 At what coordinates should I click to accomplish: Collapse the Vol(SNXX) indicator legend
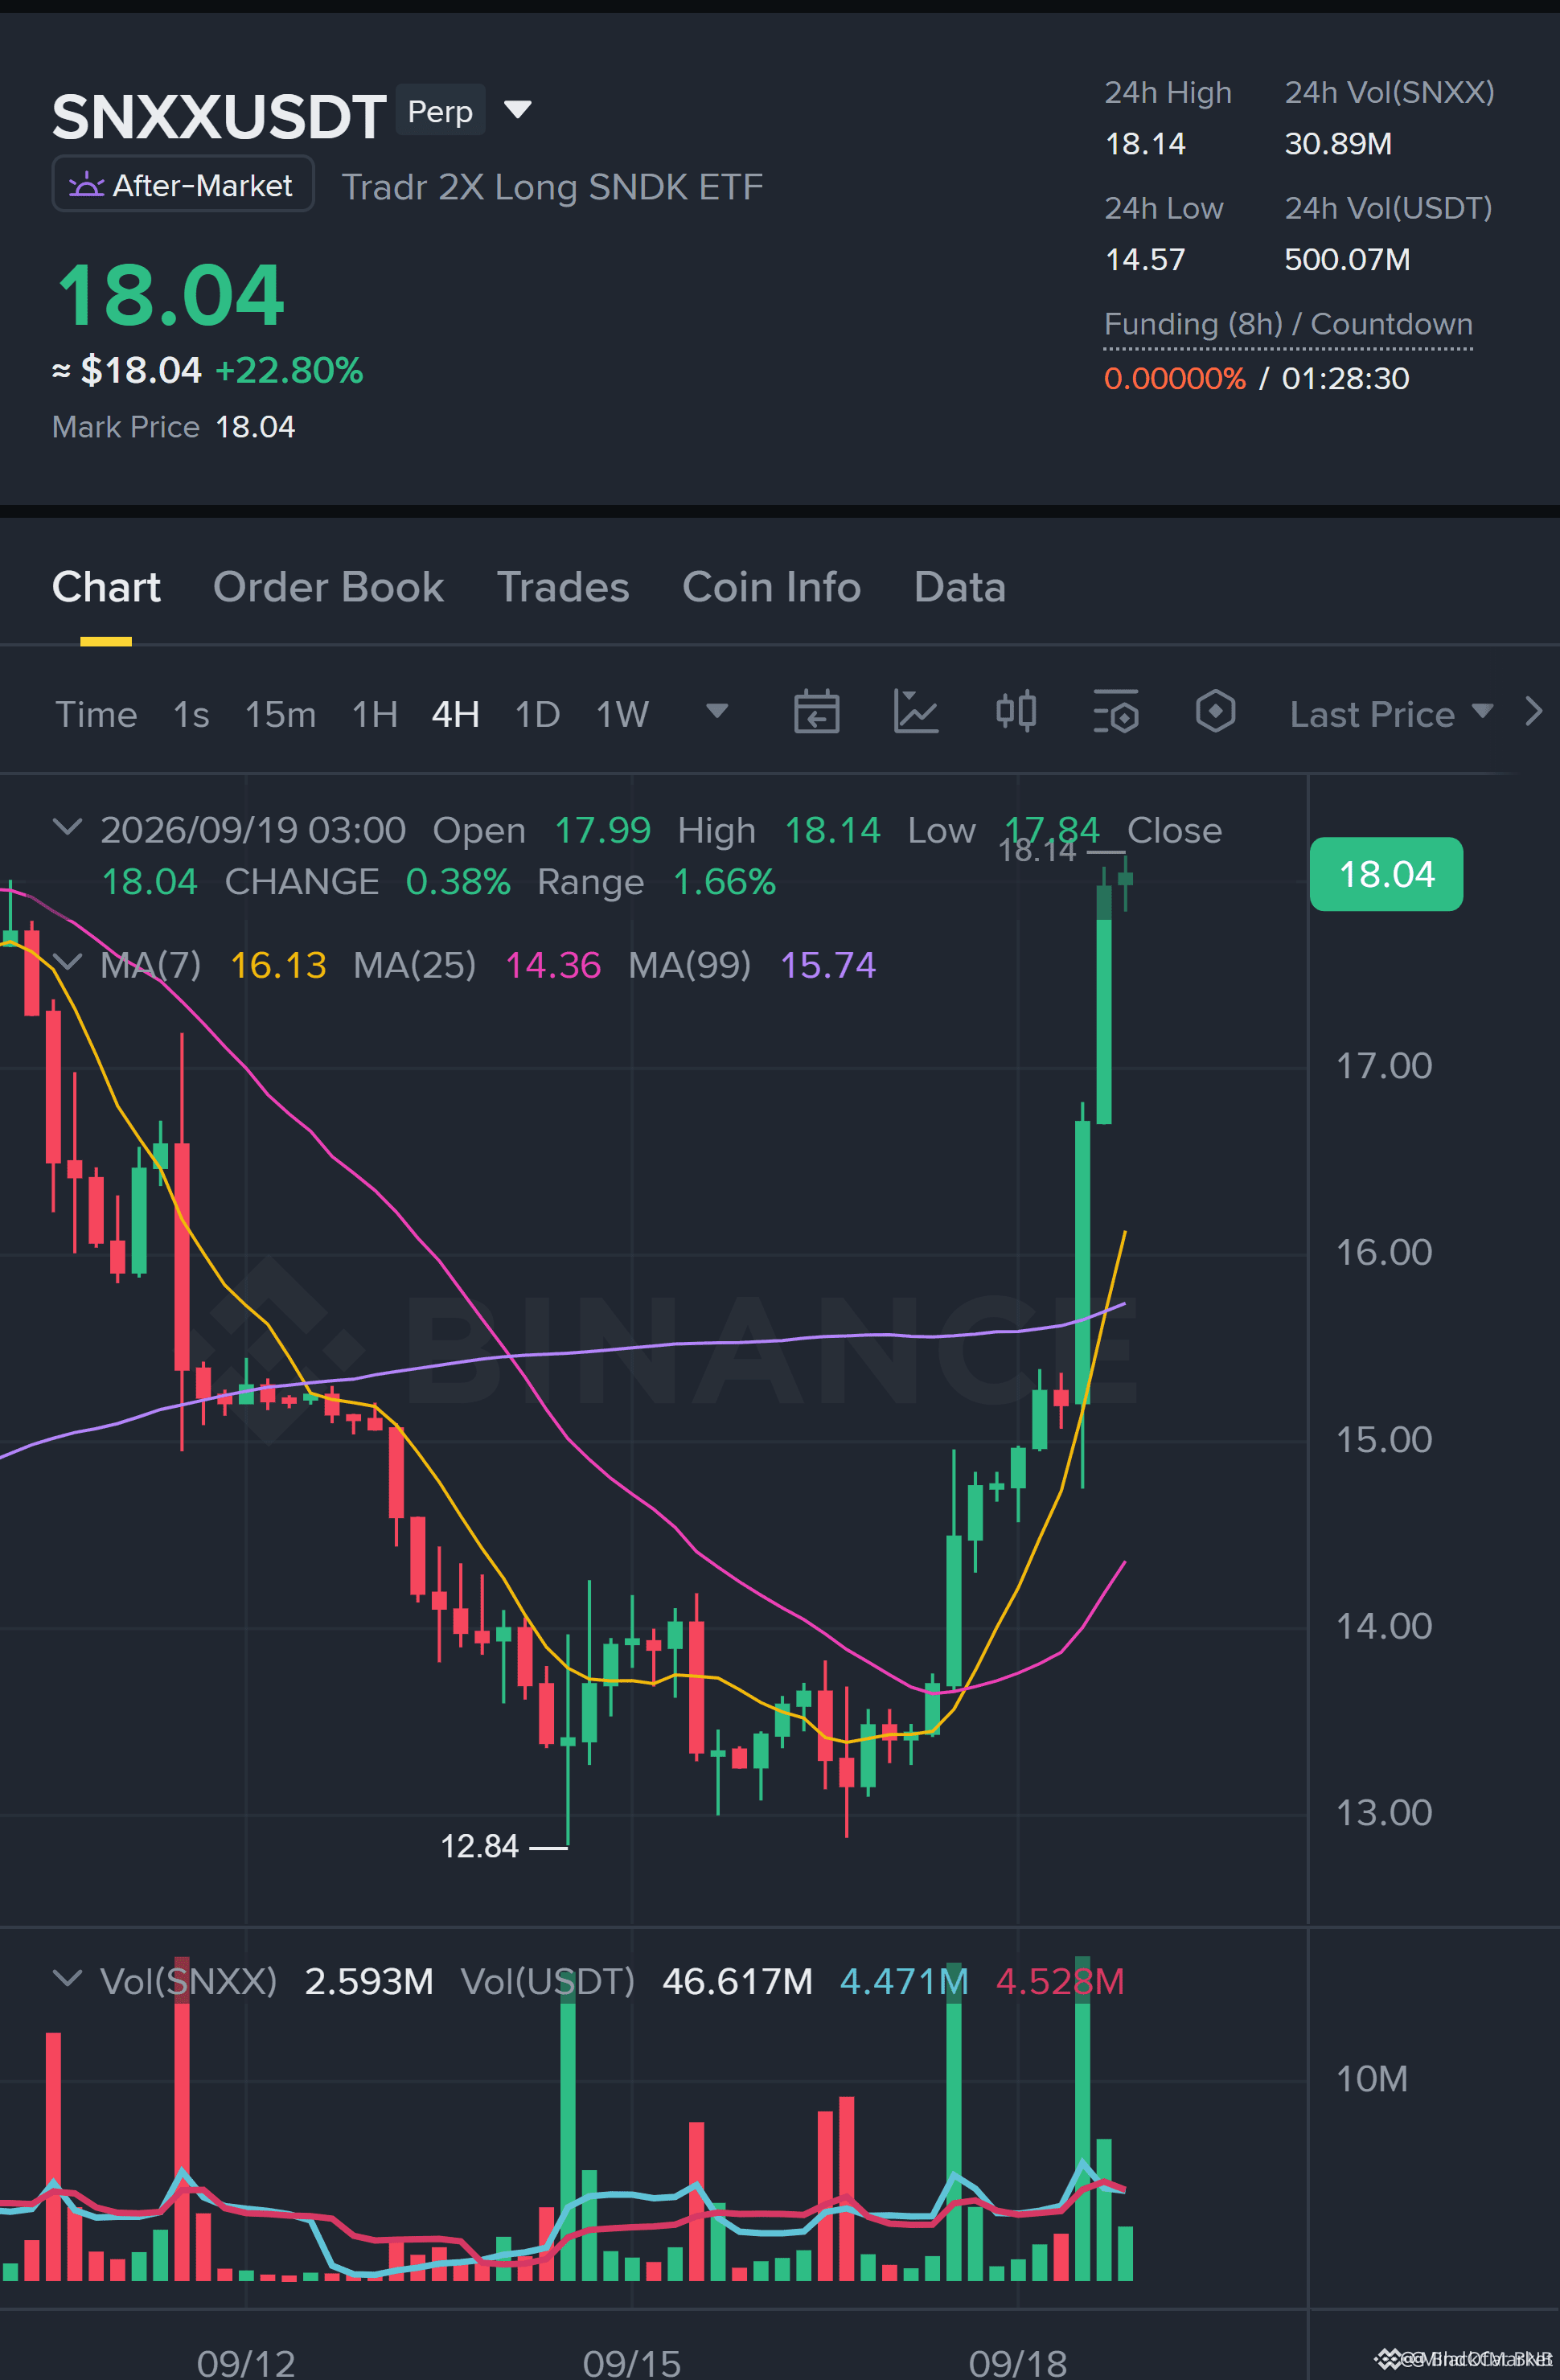[67, 1978]
